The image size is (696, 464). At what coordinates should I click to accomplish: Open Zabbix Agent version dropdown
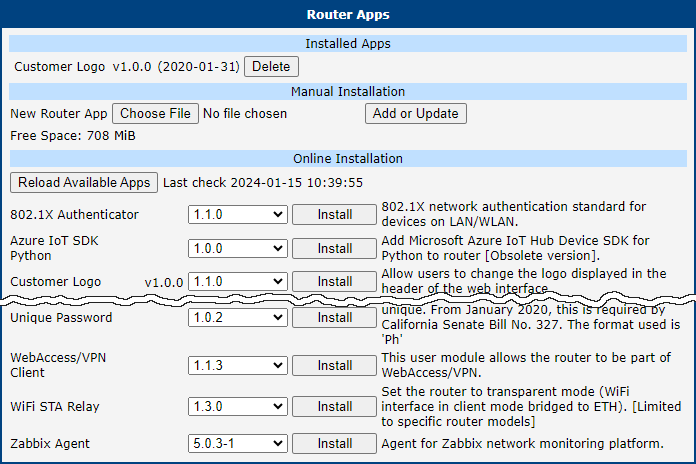point(237,444)
